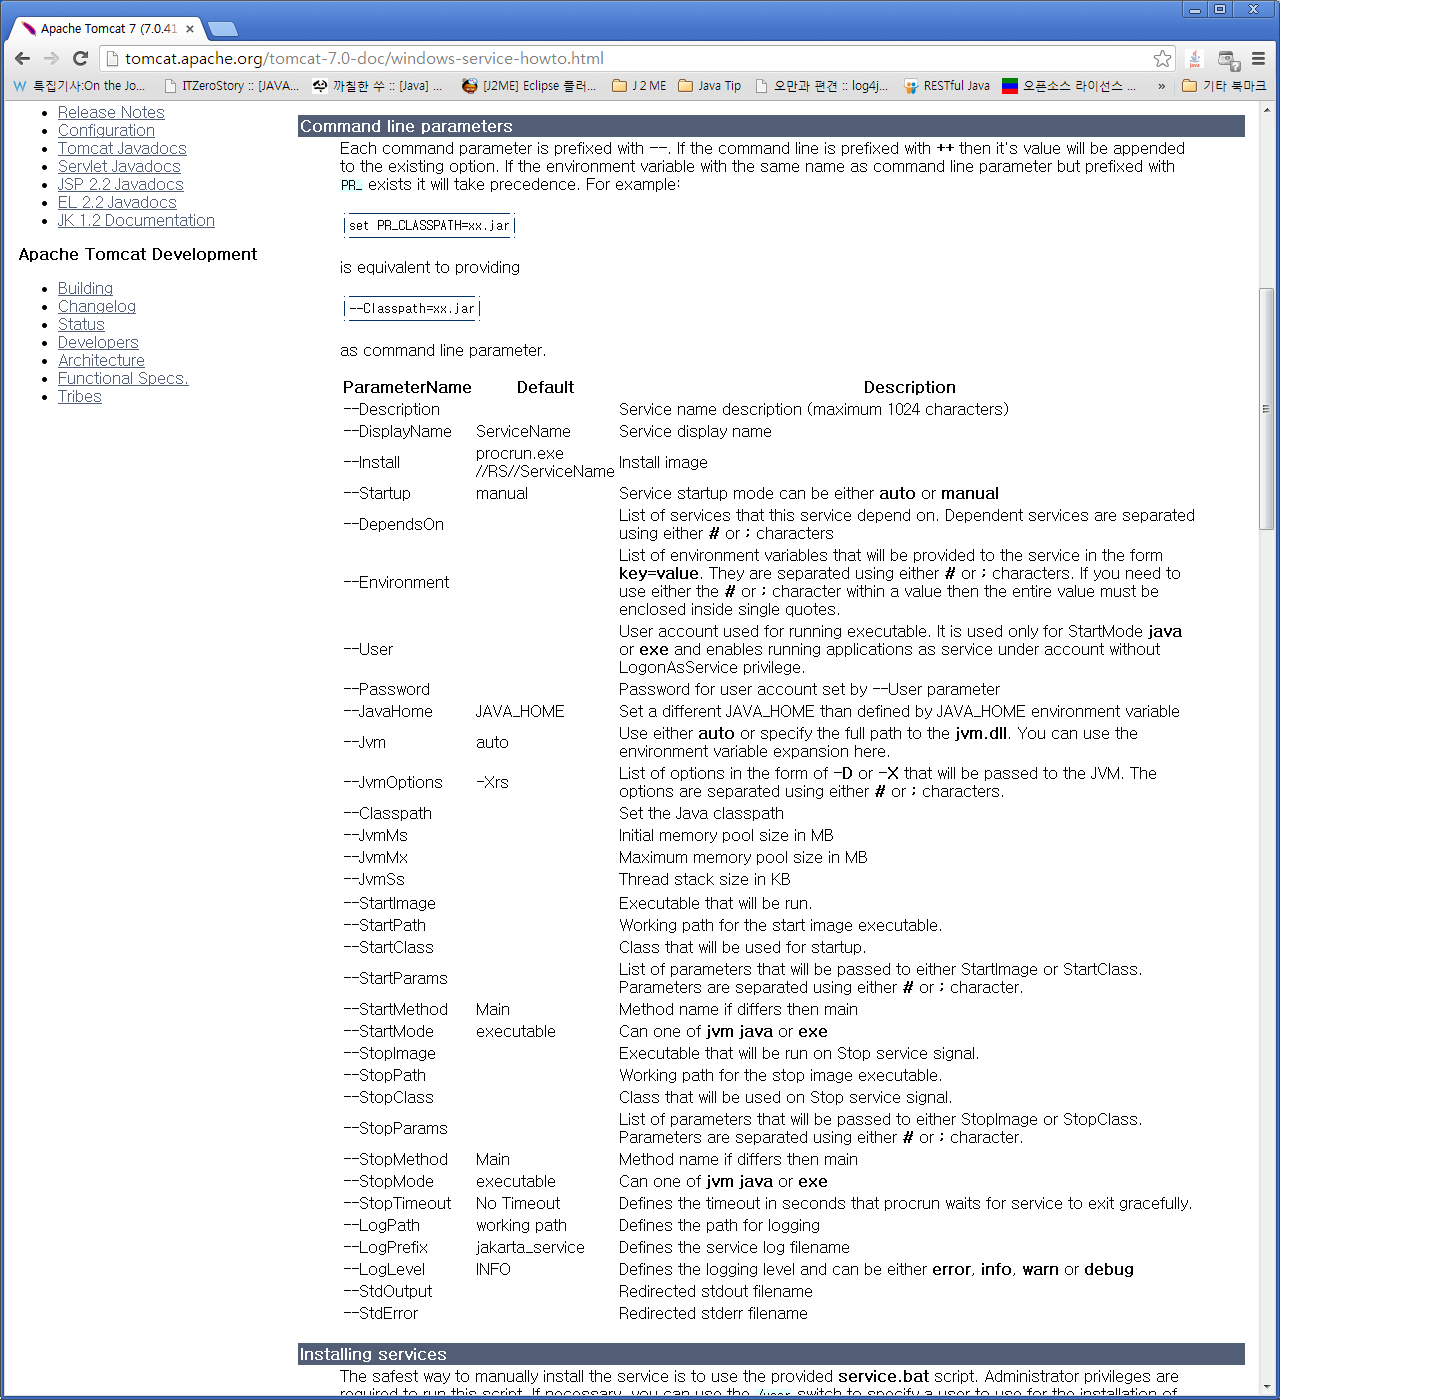Open the Building link
Image resolution: width=1434 pixels, height=1400 pixels.
coord(85,288)
